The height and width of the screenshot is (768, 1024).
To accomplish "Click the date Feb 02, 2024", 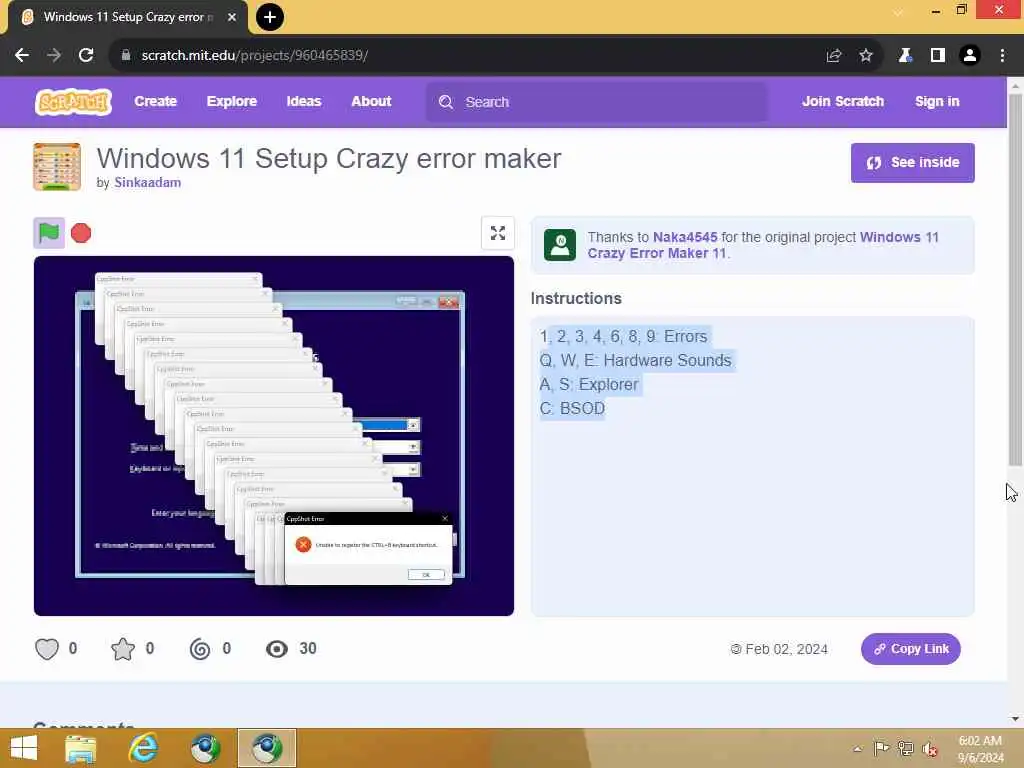I will (786, 649).
